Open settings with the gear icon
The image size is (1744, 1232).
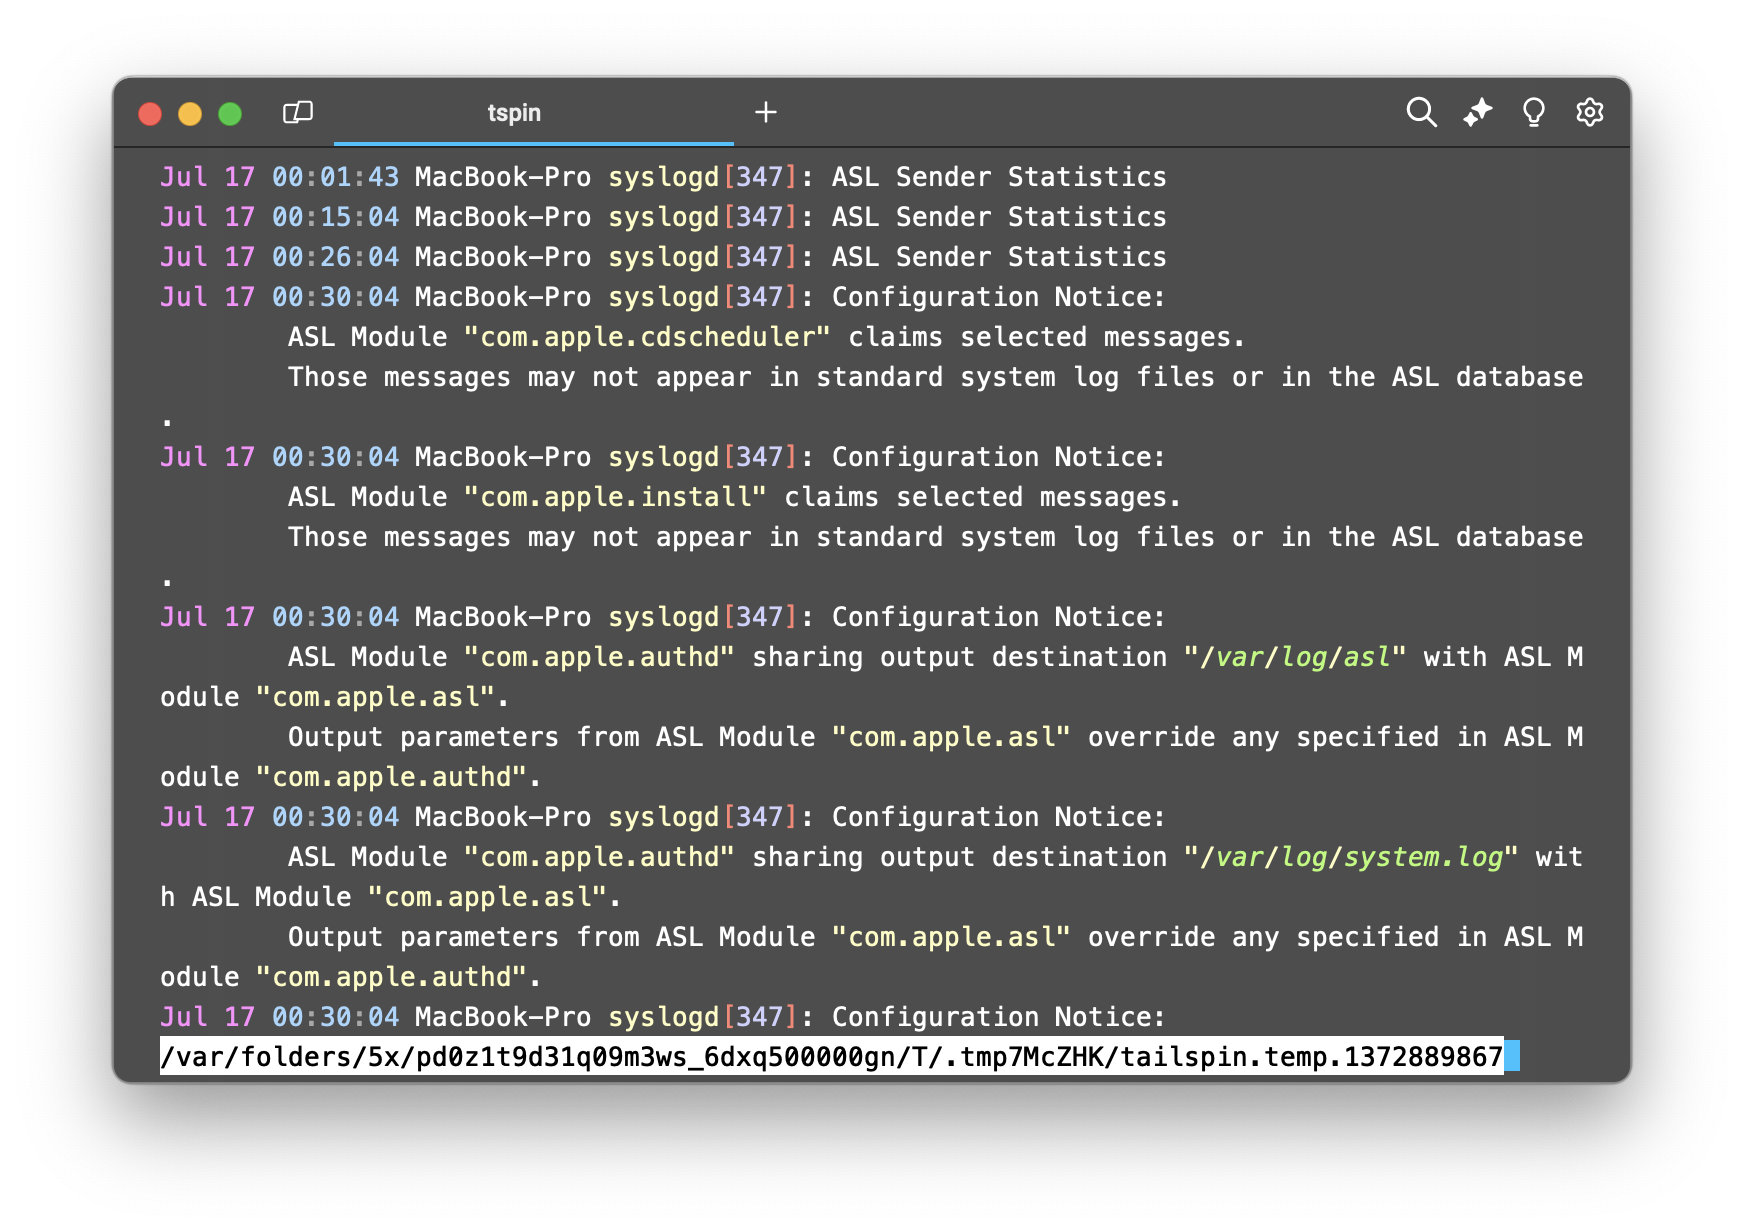(x=1589, y=112)
